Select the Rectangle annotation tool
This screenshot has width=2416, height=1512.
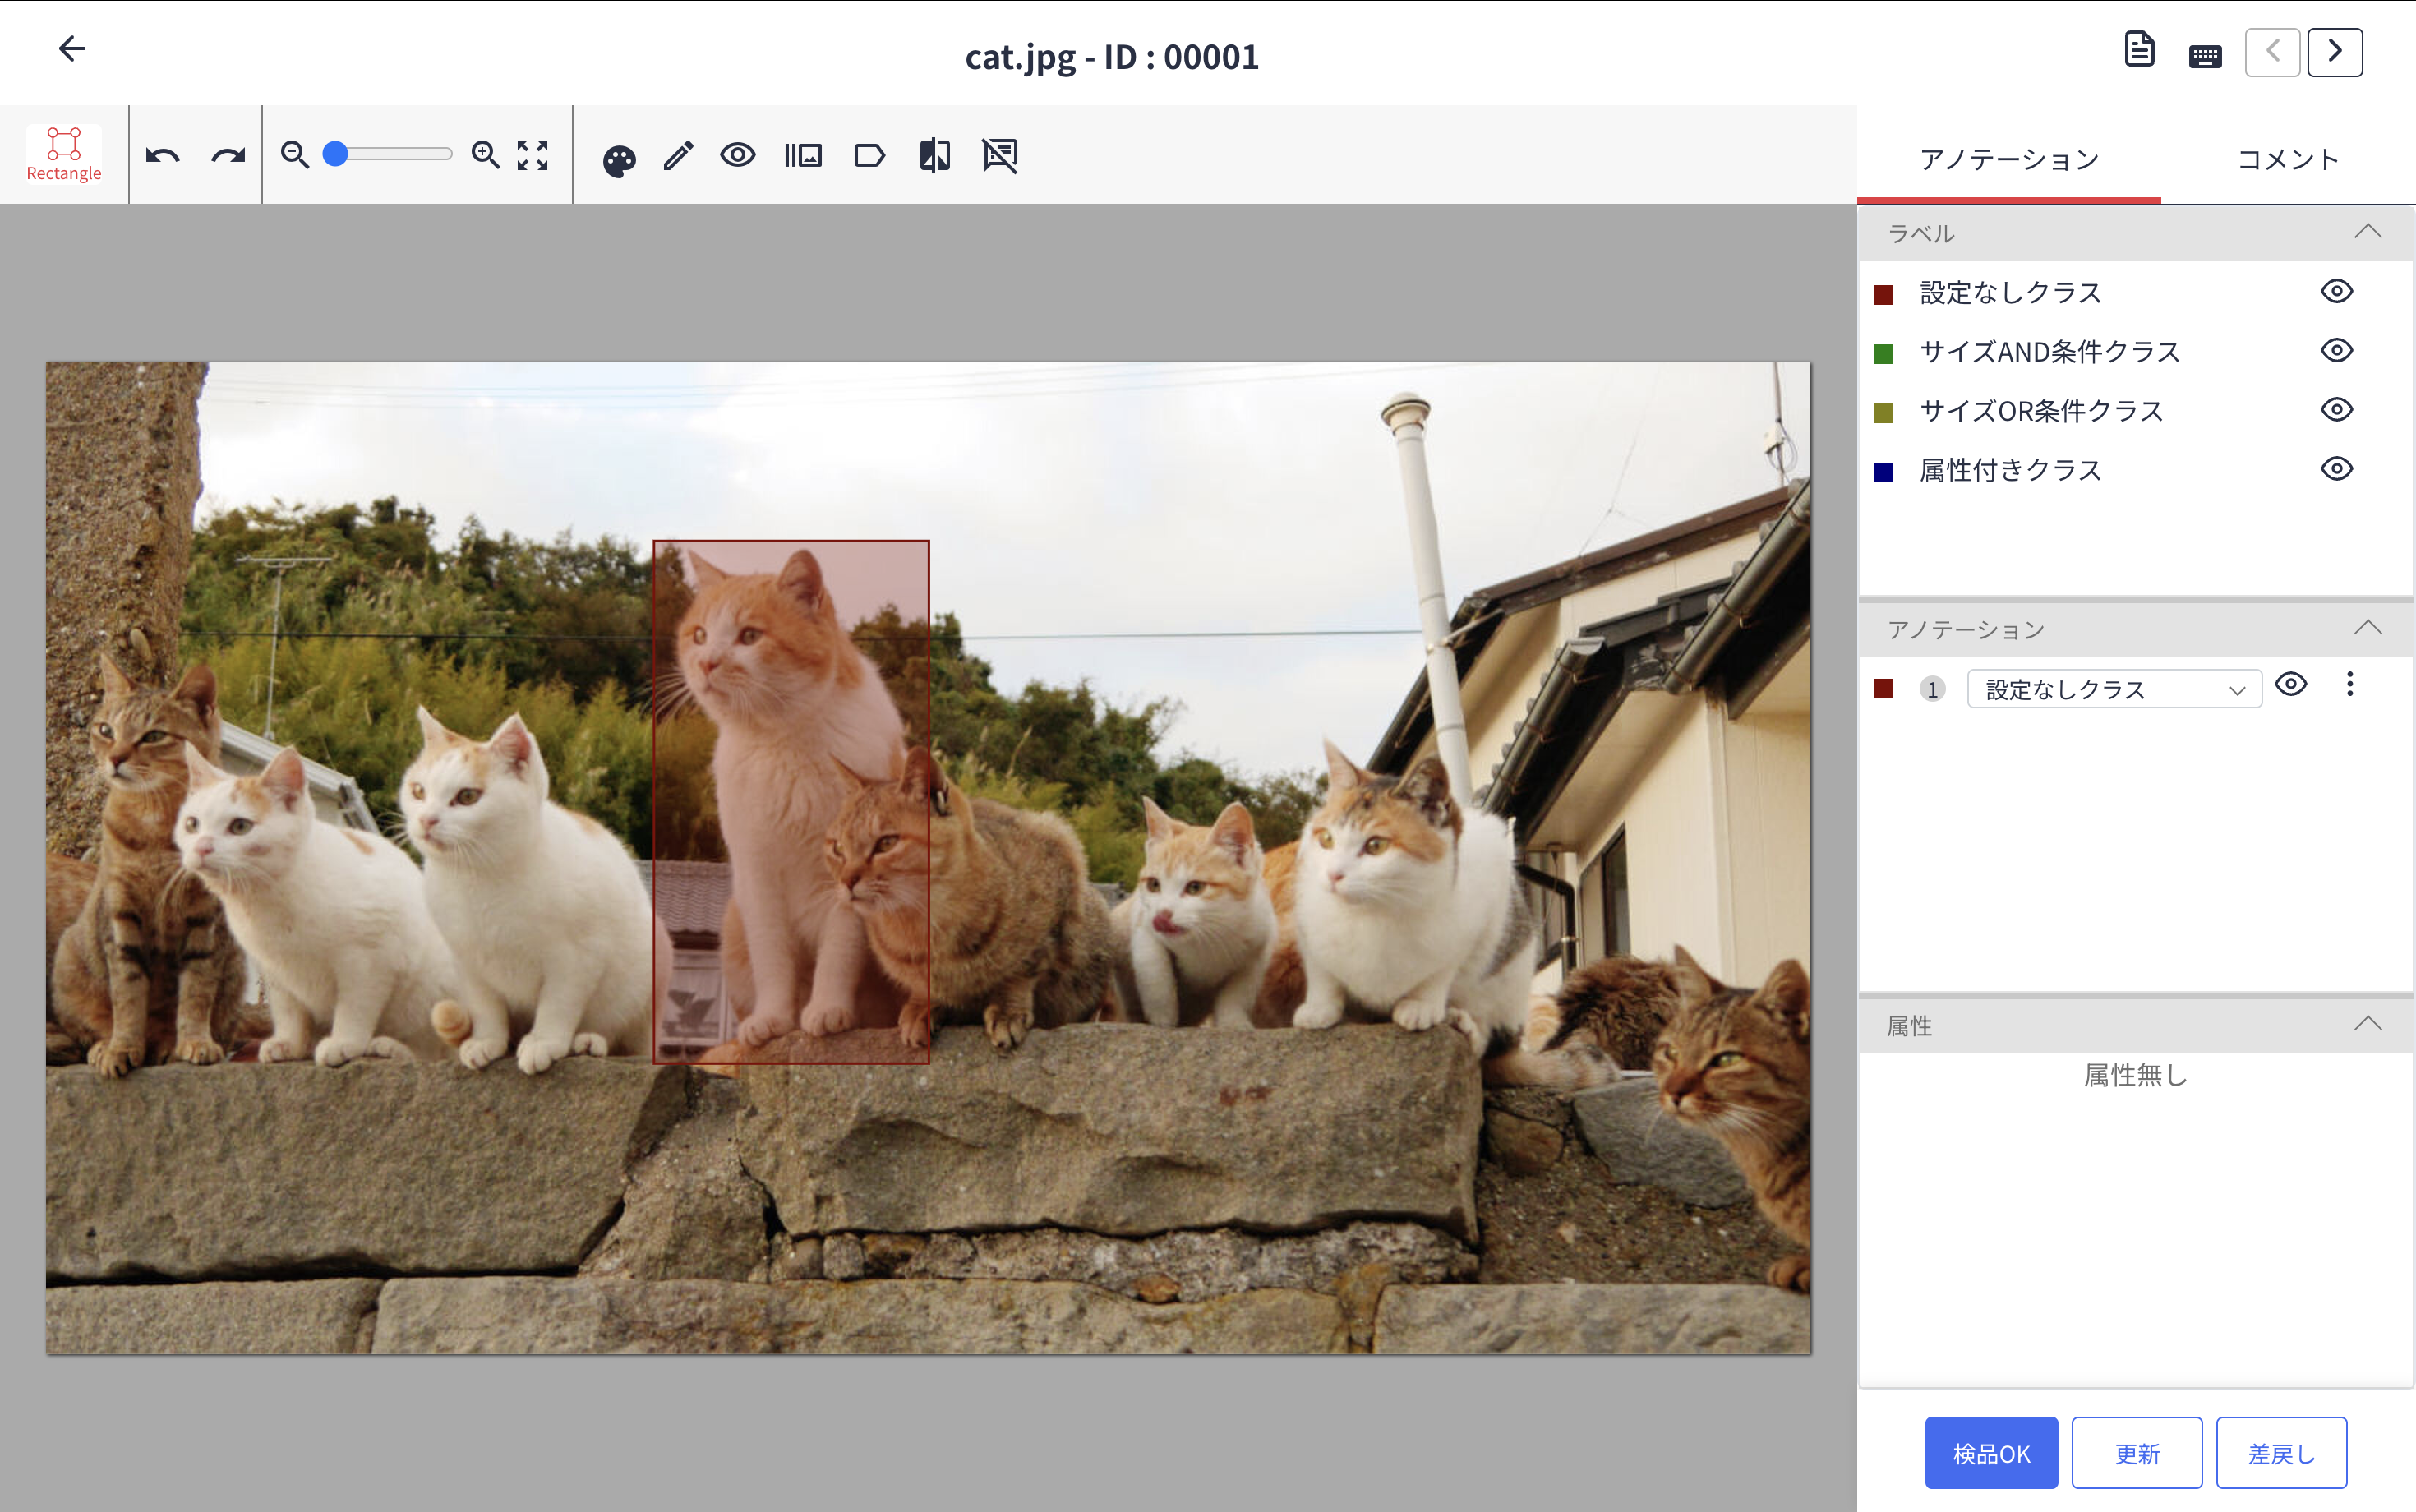point(64,154)
